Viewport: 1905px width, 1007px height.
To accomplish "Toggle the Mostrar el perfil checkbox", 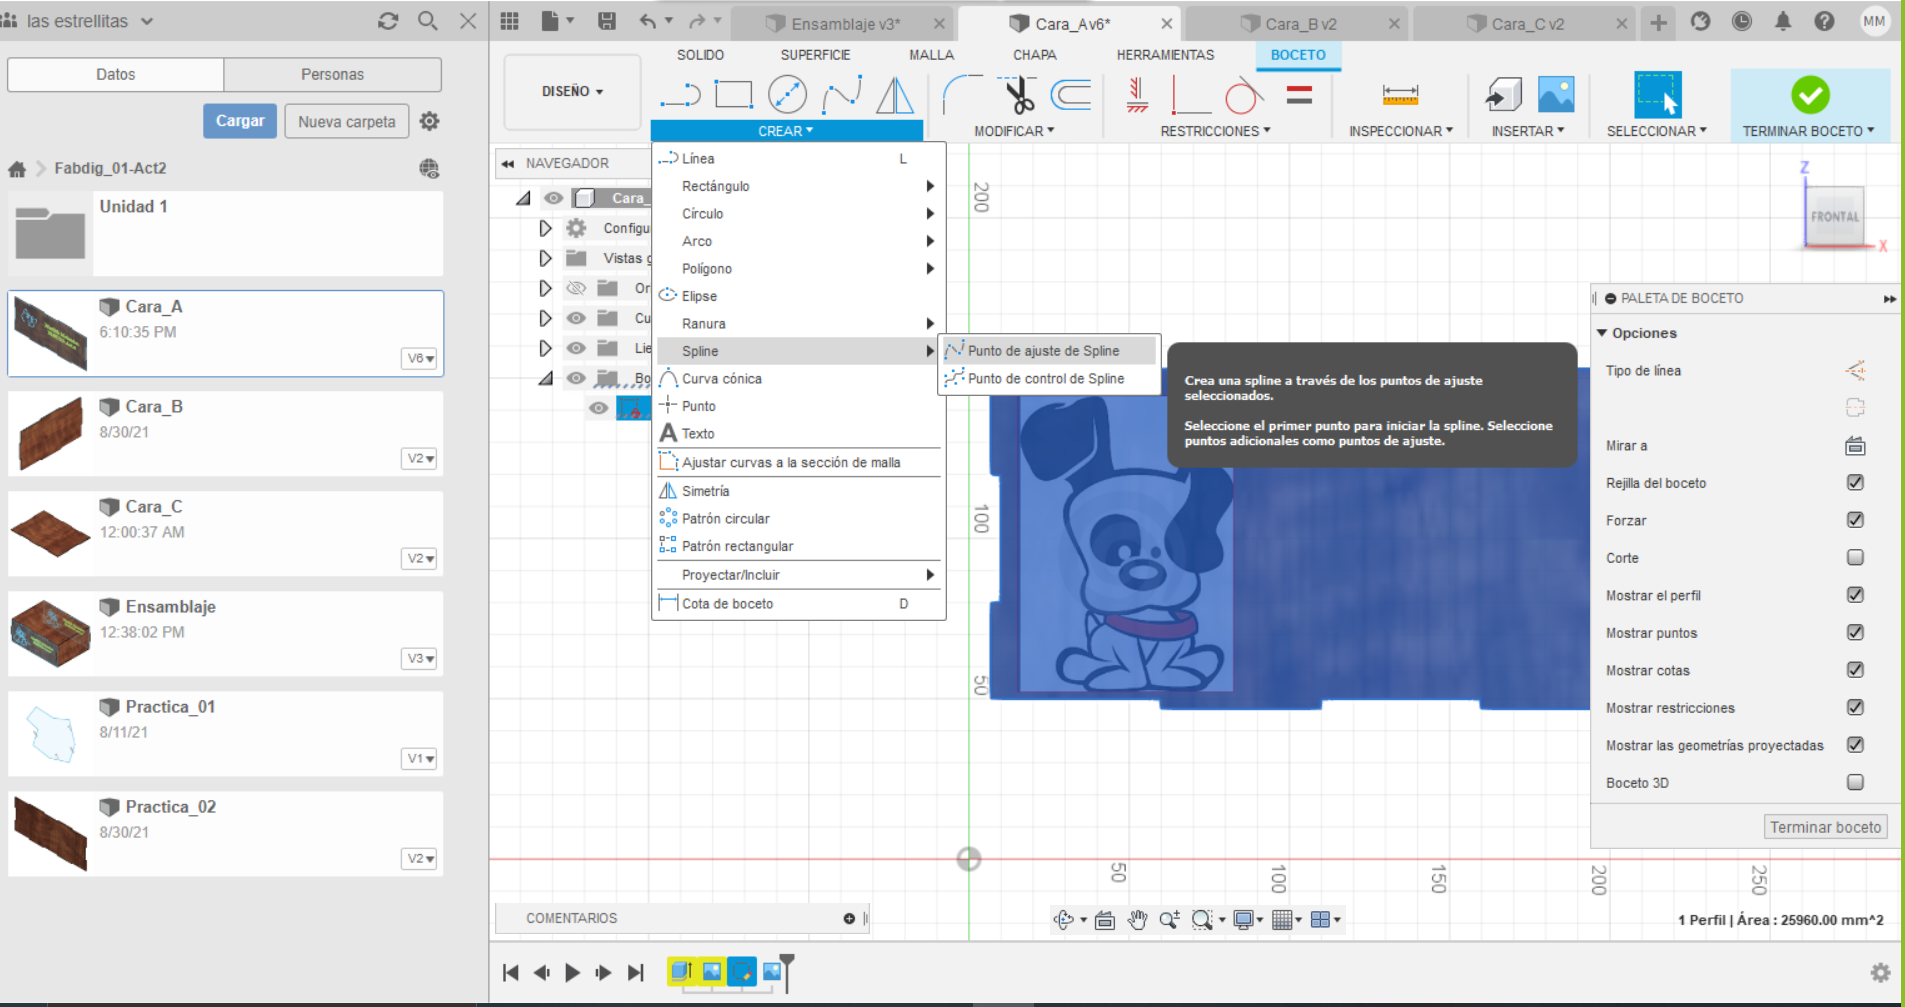I will 1855,595.
